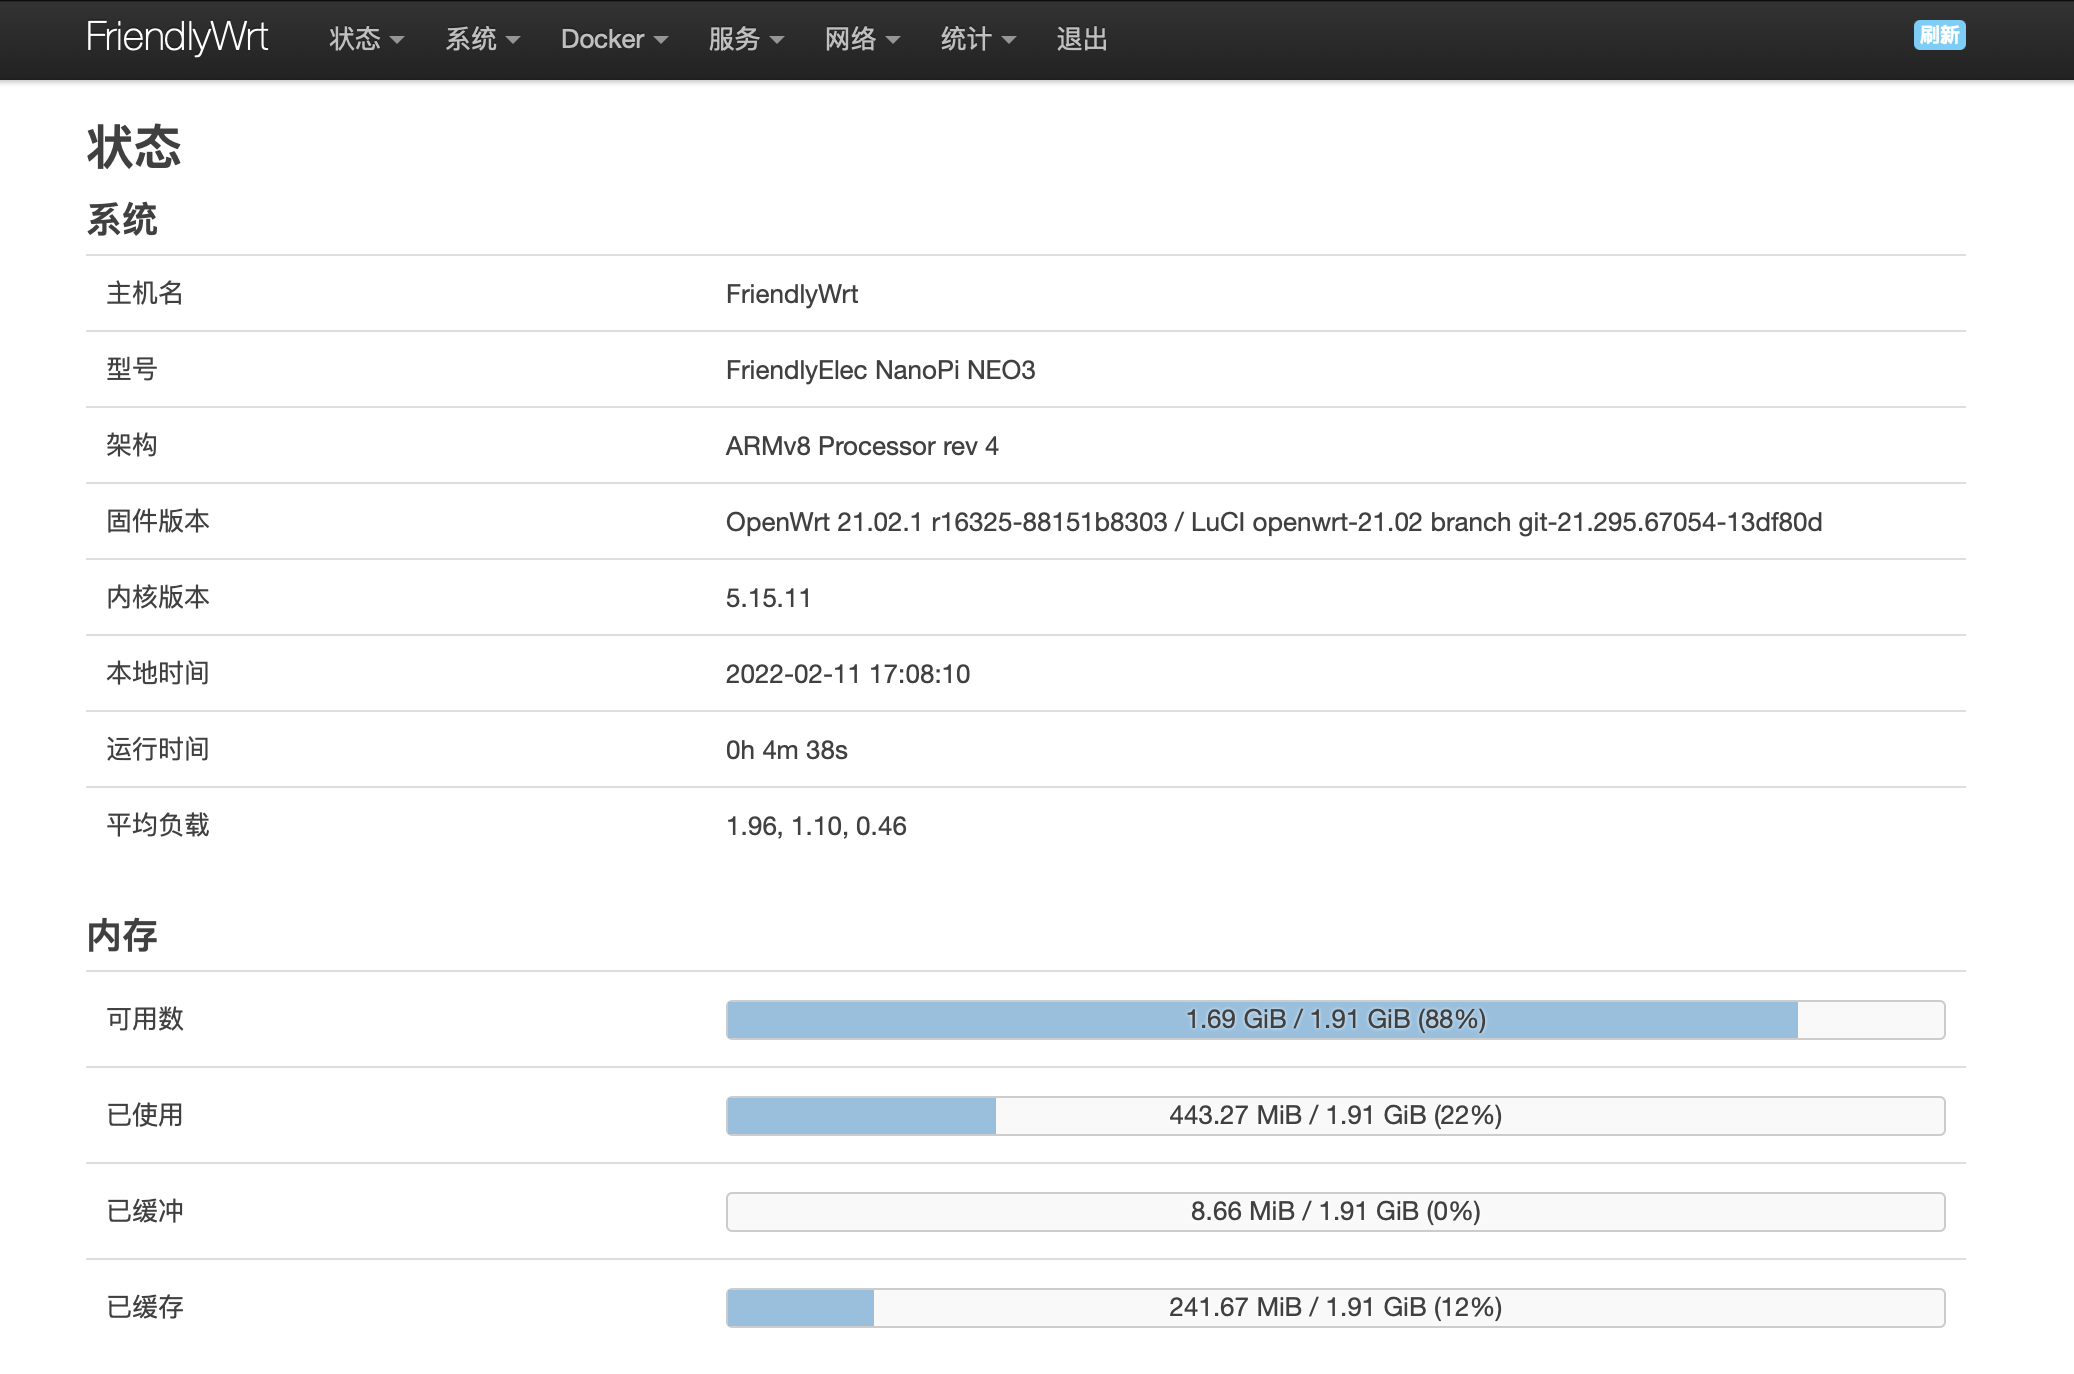
Task: Click the 状态 page title
Action: tap(134, 147)
